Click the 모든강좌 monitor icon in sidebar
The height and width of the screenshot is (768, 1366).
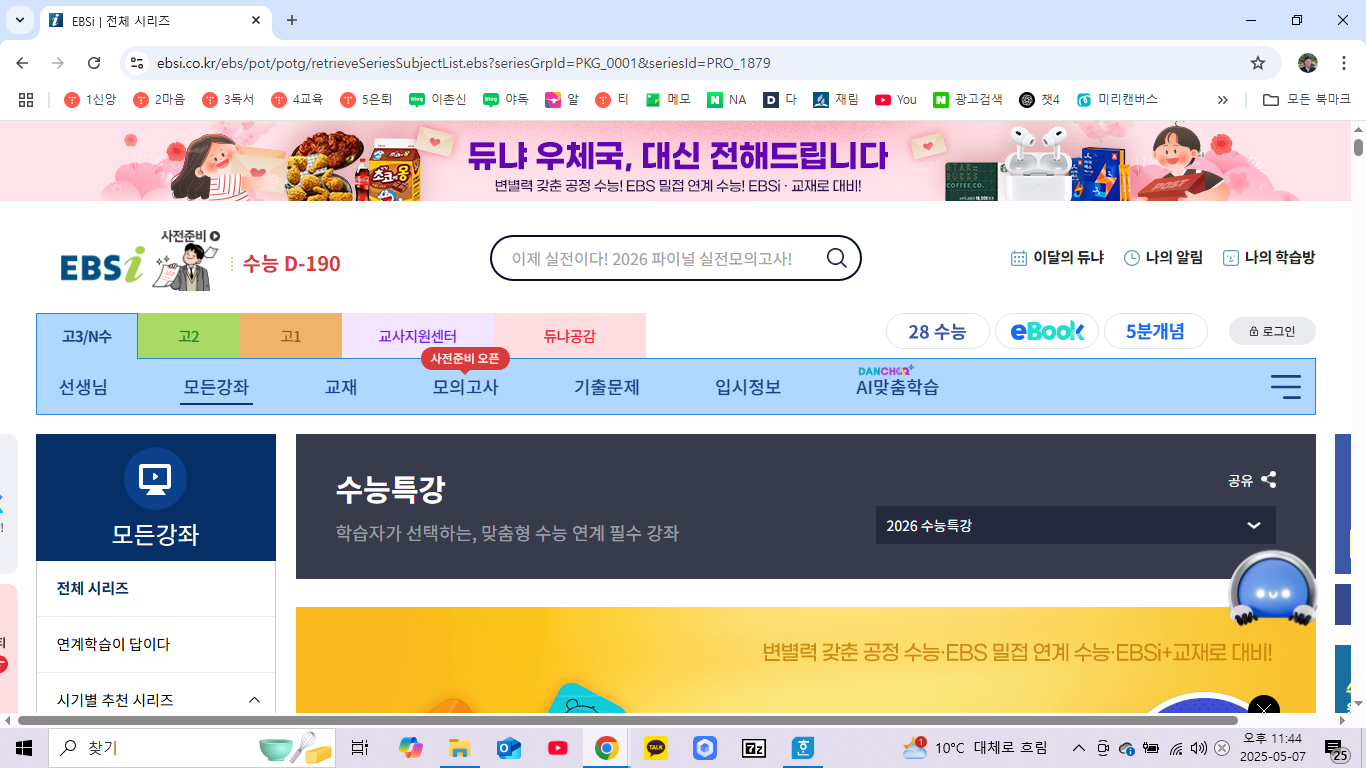155,479
